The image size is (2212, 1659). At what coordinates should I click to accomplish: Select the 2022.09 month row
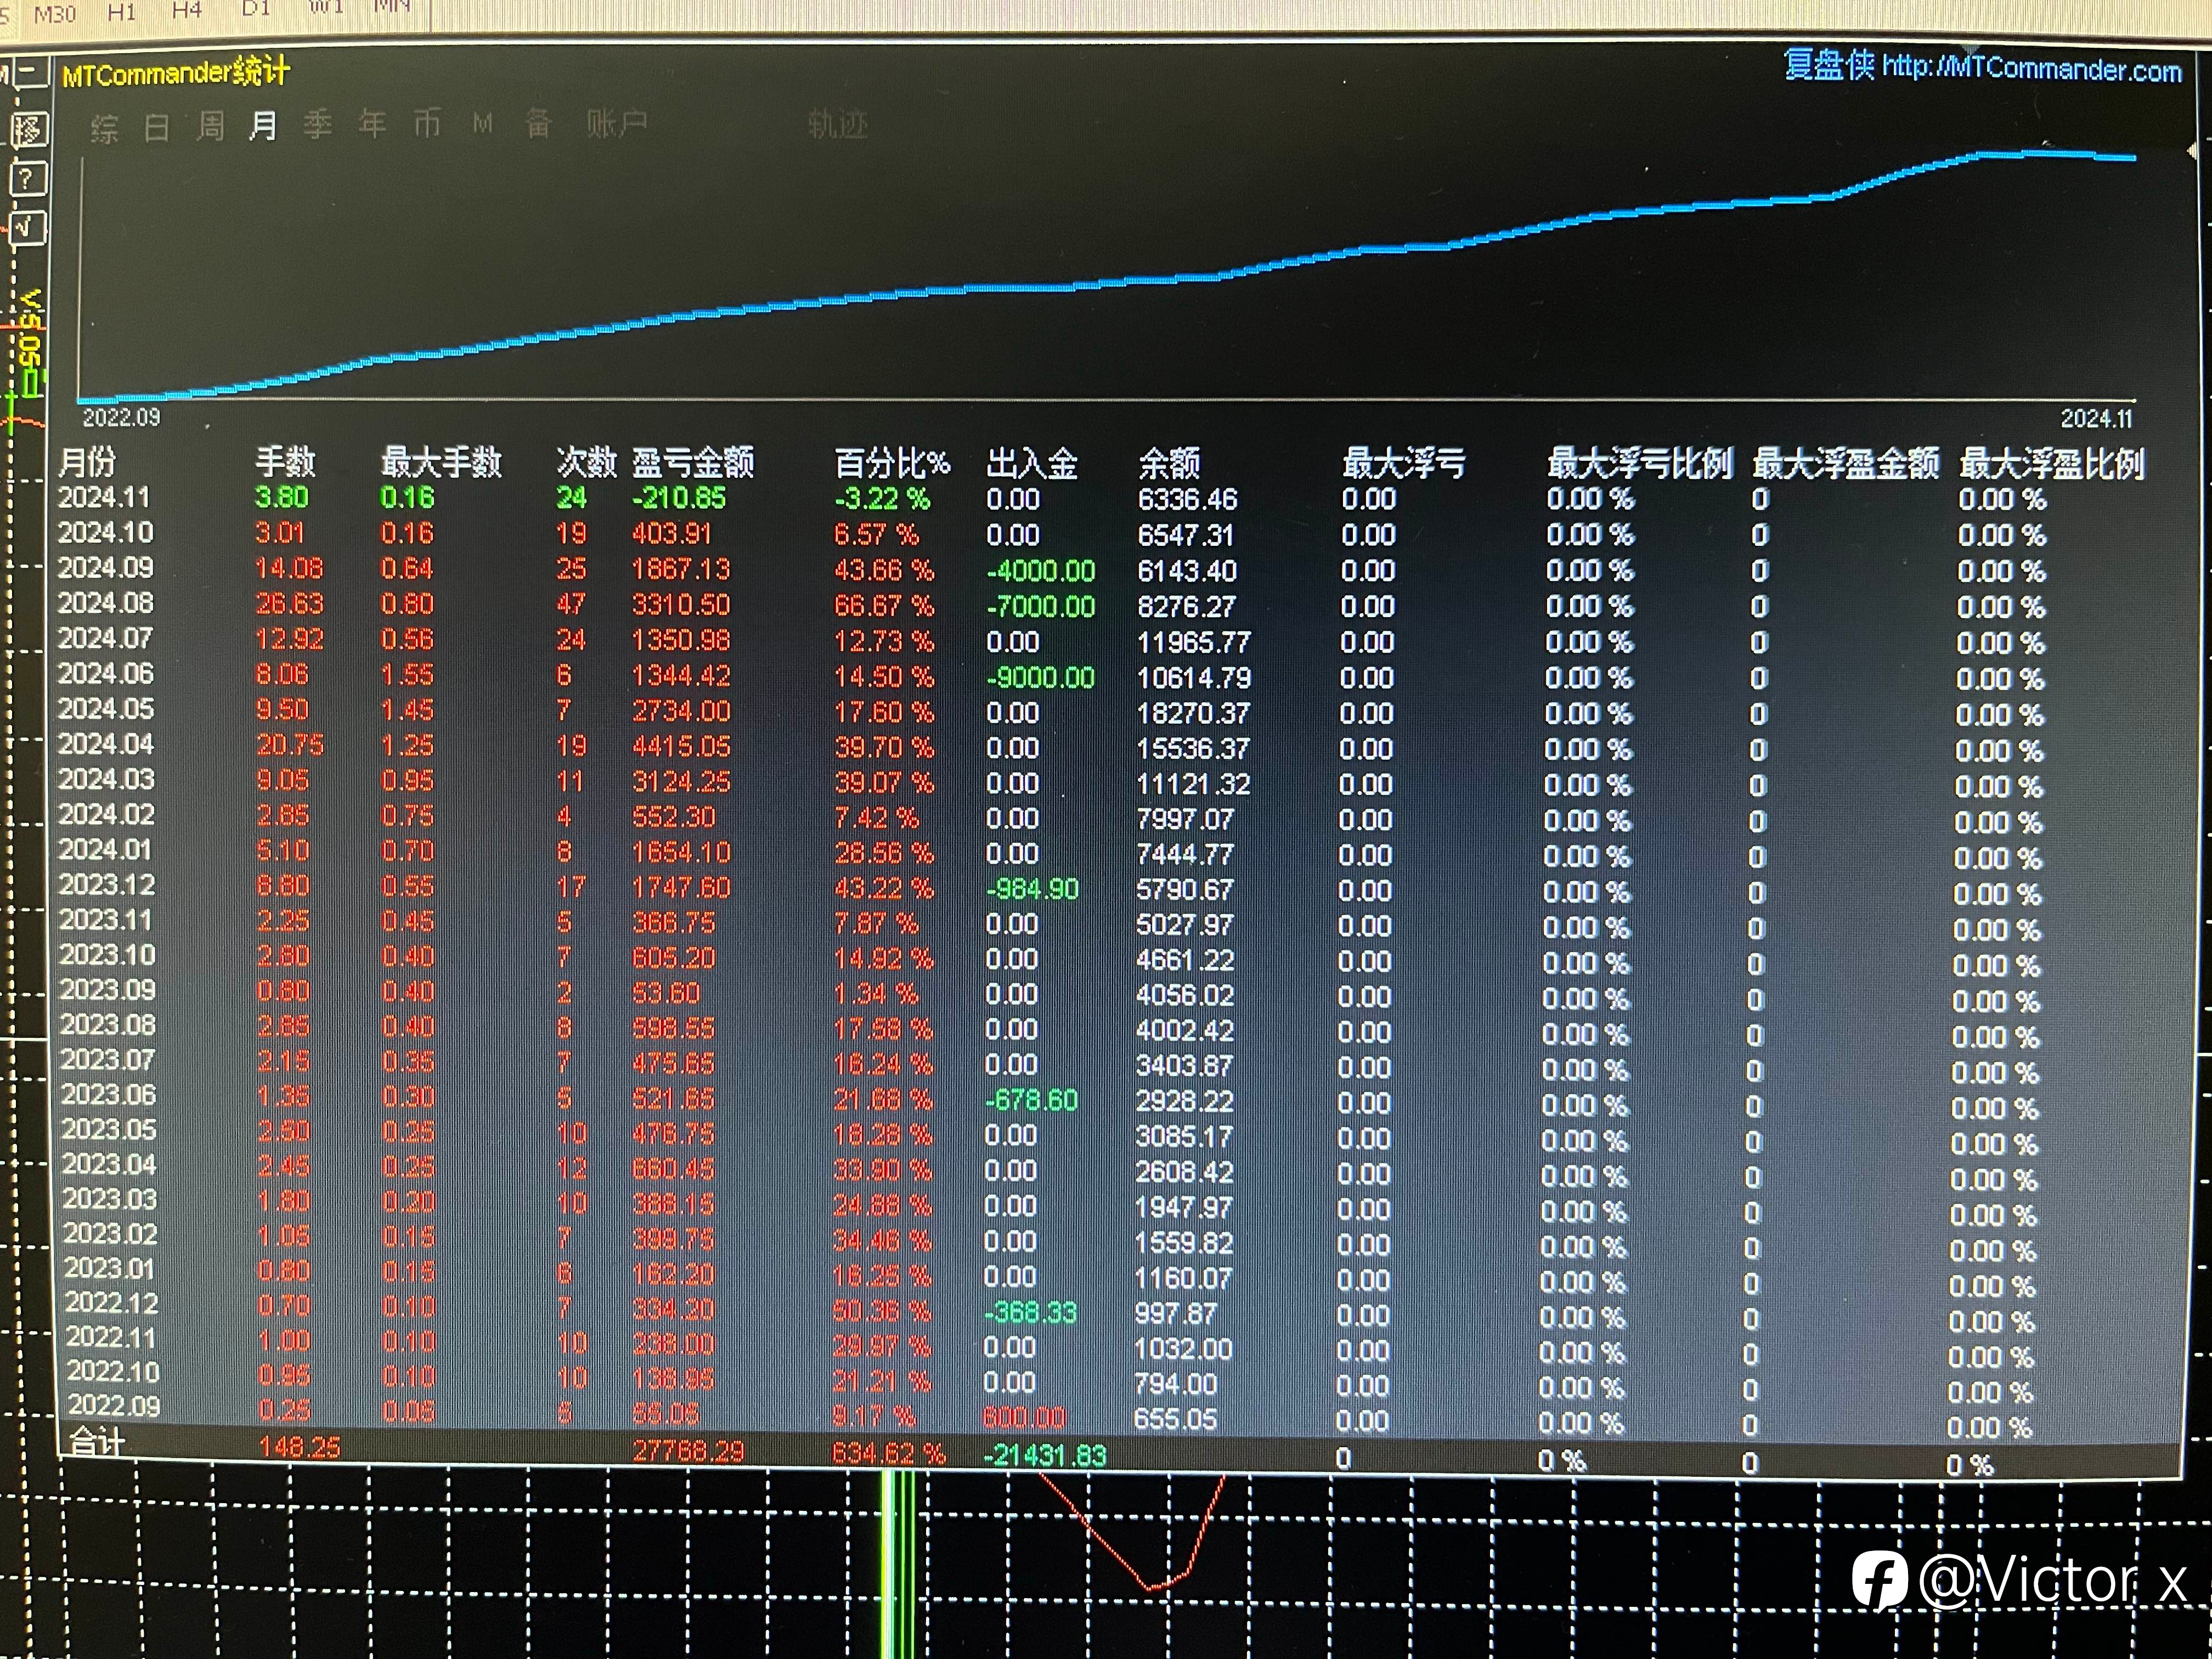pyautogui.click(x=1052, y=1413)
